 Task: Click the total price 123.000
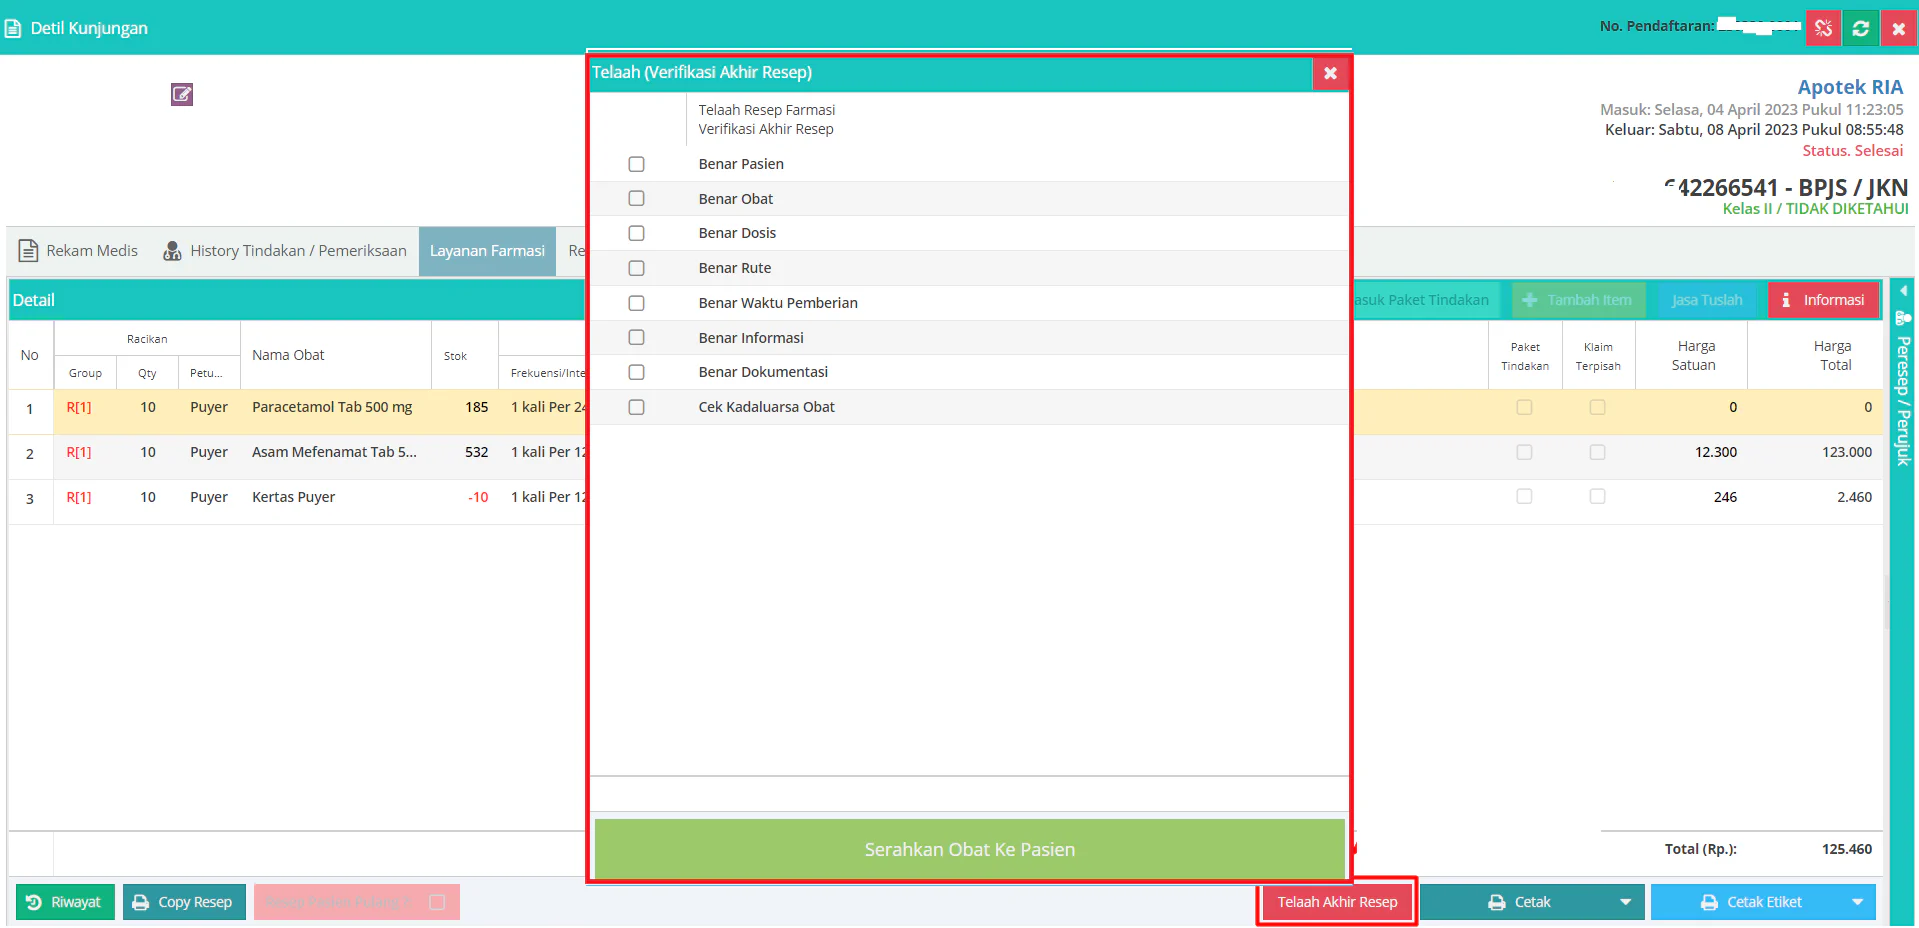pyautogui.click(x=1846, y=452)
